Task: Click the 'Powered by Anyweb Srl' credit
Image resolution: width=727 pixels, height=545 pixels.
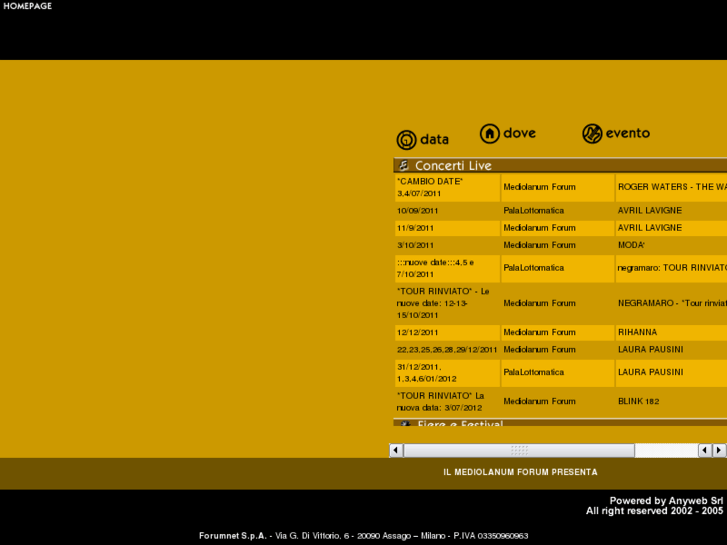Action: 666,500
